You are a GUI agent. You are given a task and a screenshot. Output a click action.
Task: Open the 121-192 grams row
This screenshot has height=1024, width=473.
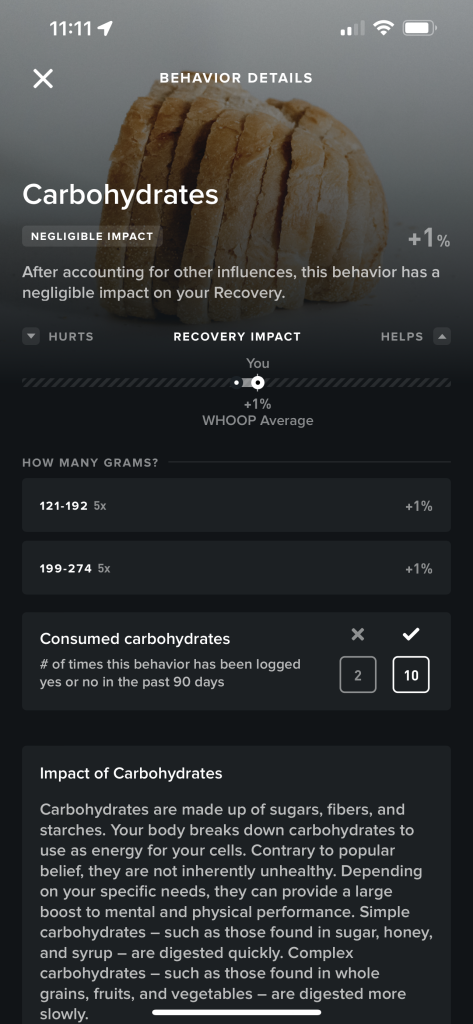point(236,505)
